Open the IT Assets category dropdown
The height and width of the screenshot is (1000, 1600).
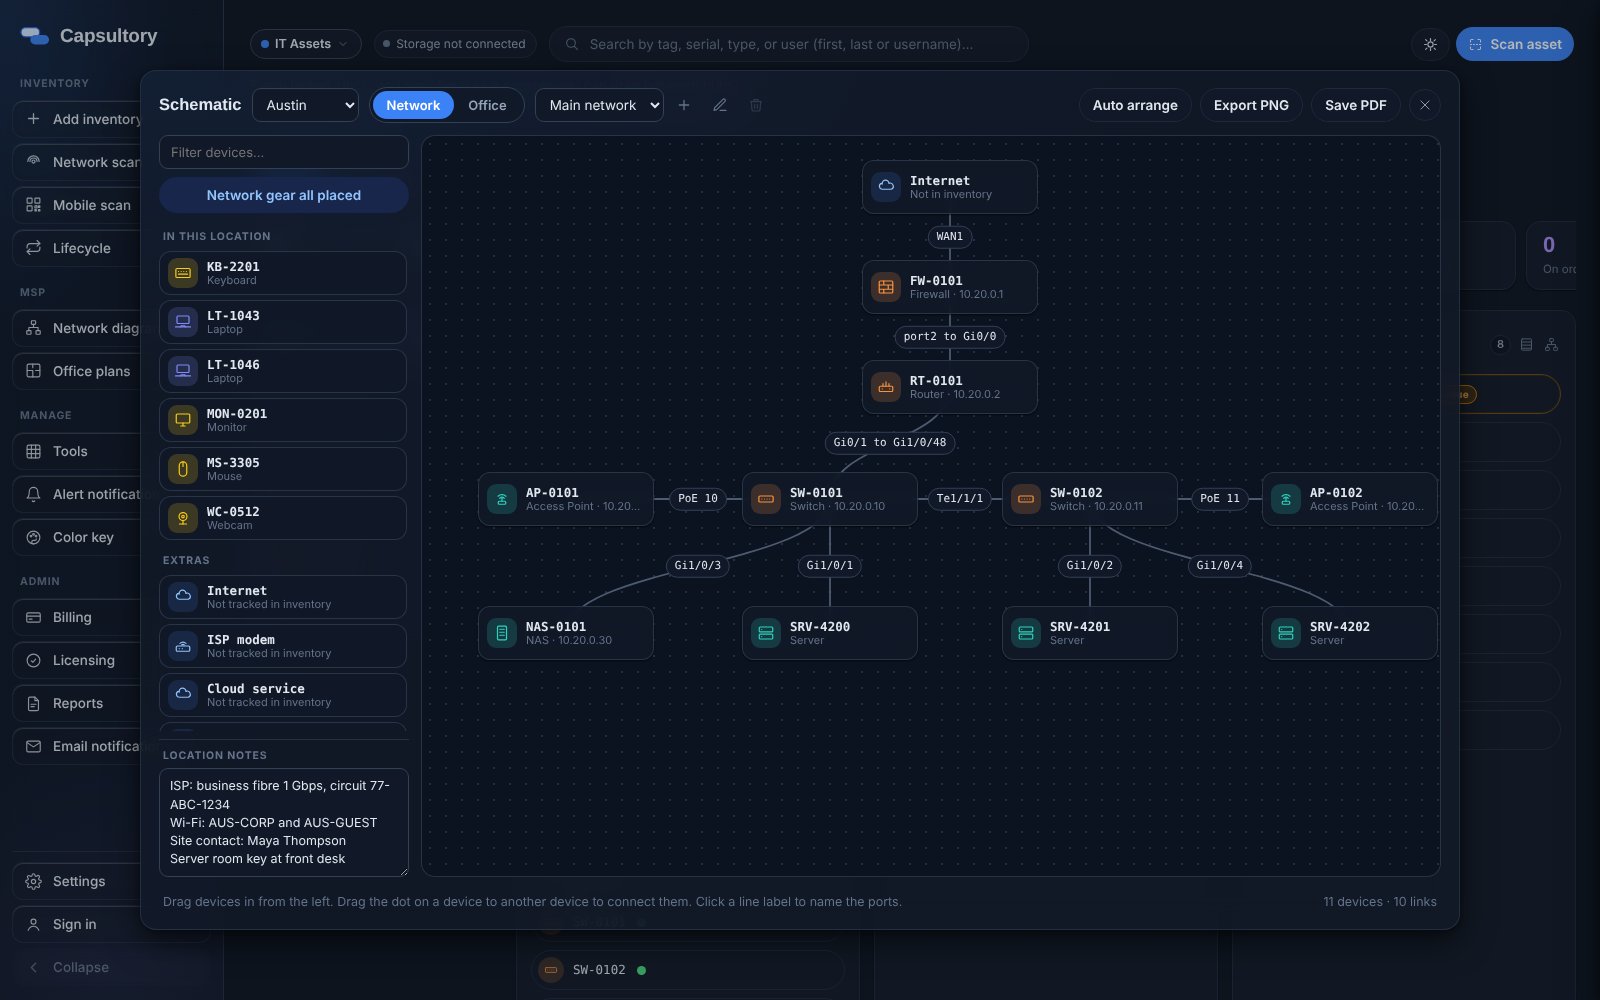tap(305, 44)
